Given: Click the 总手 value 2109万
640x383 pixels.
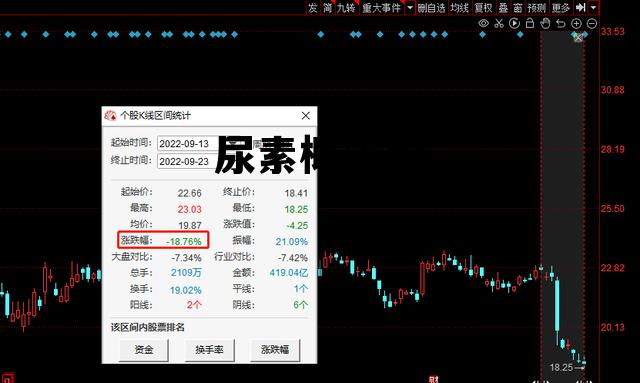Looking at the screenshot, I should 186,273.
